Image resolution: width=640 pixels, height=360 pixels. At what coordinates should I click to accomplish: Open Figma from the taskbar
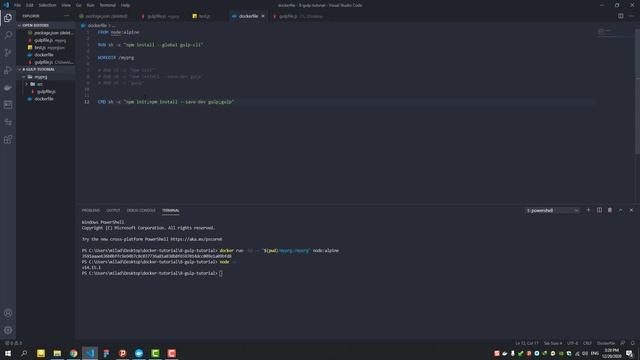click(x=106, y=353)
